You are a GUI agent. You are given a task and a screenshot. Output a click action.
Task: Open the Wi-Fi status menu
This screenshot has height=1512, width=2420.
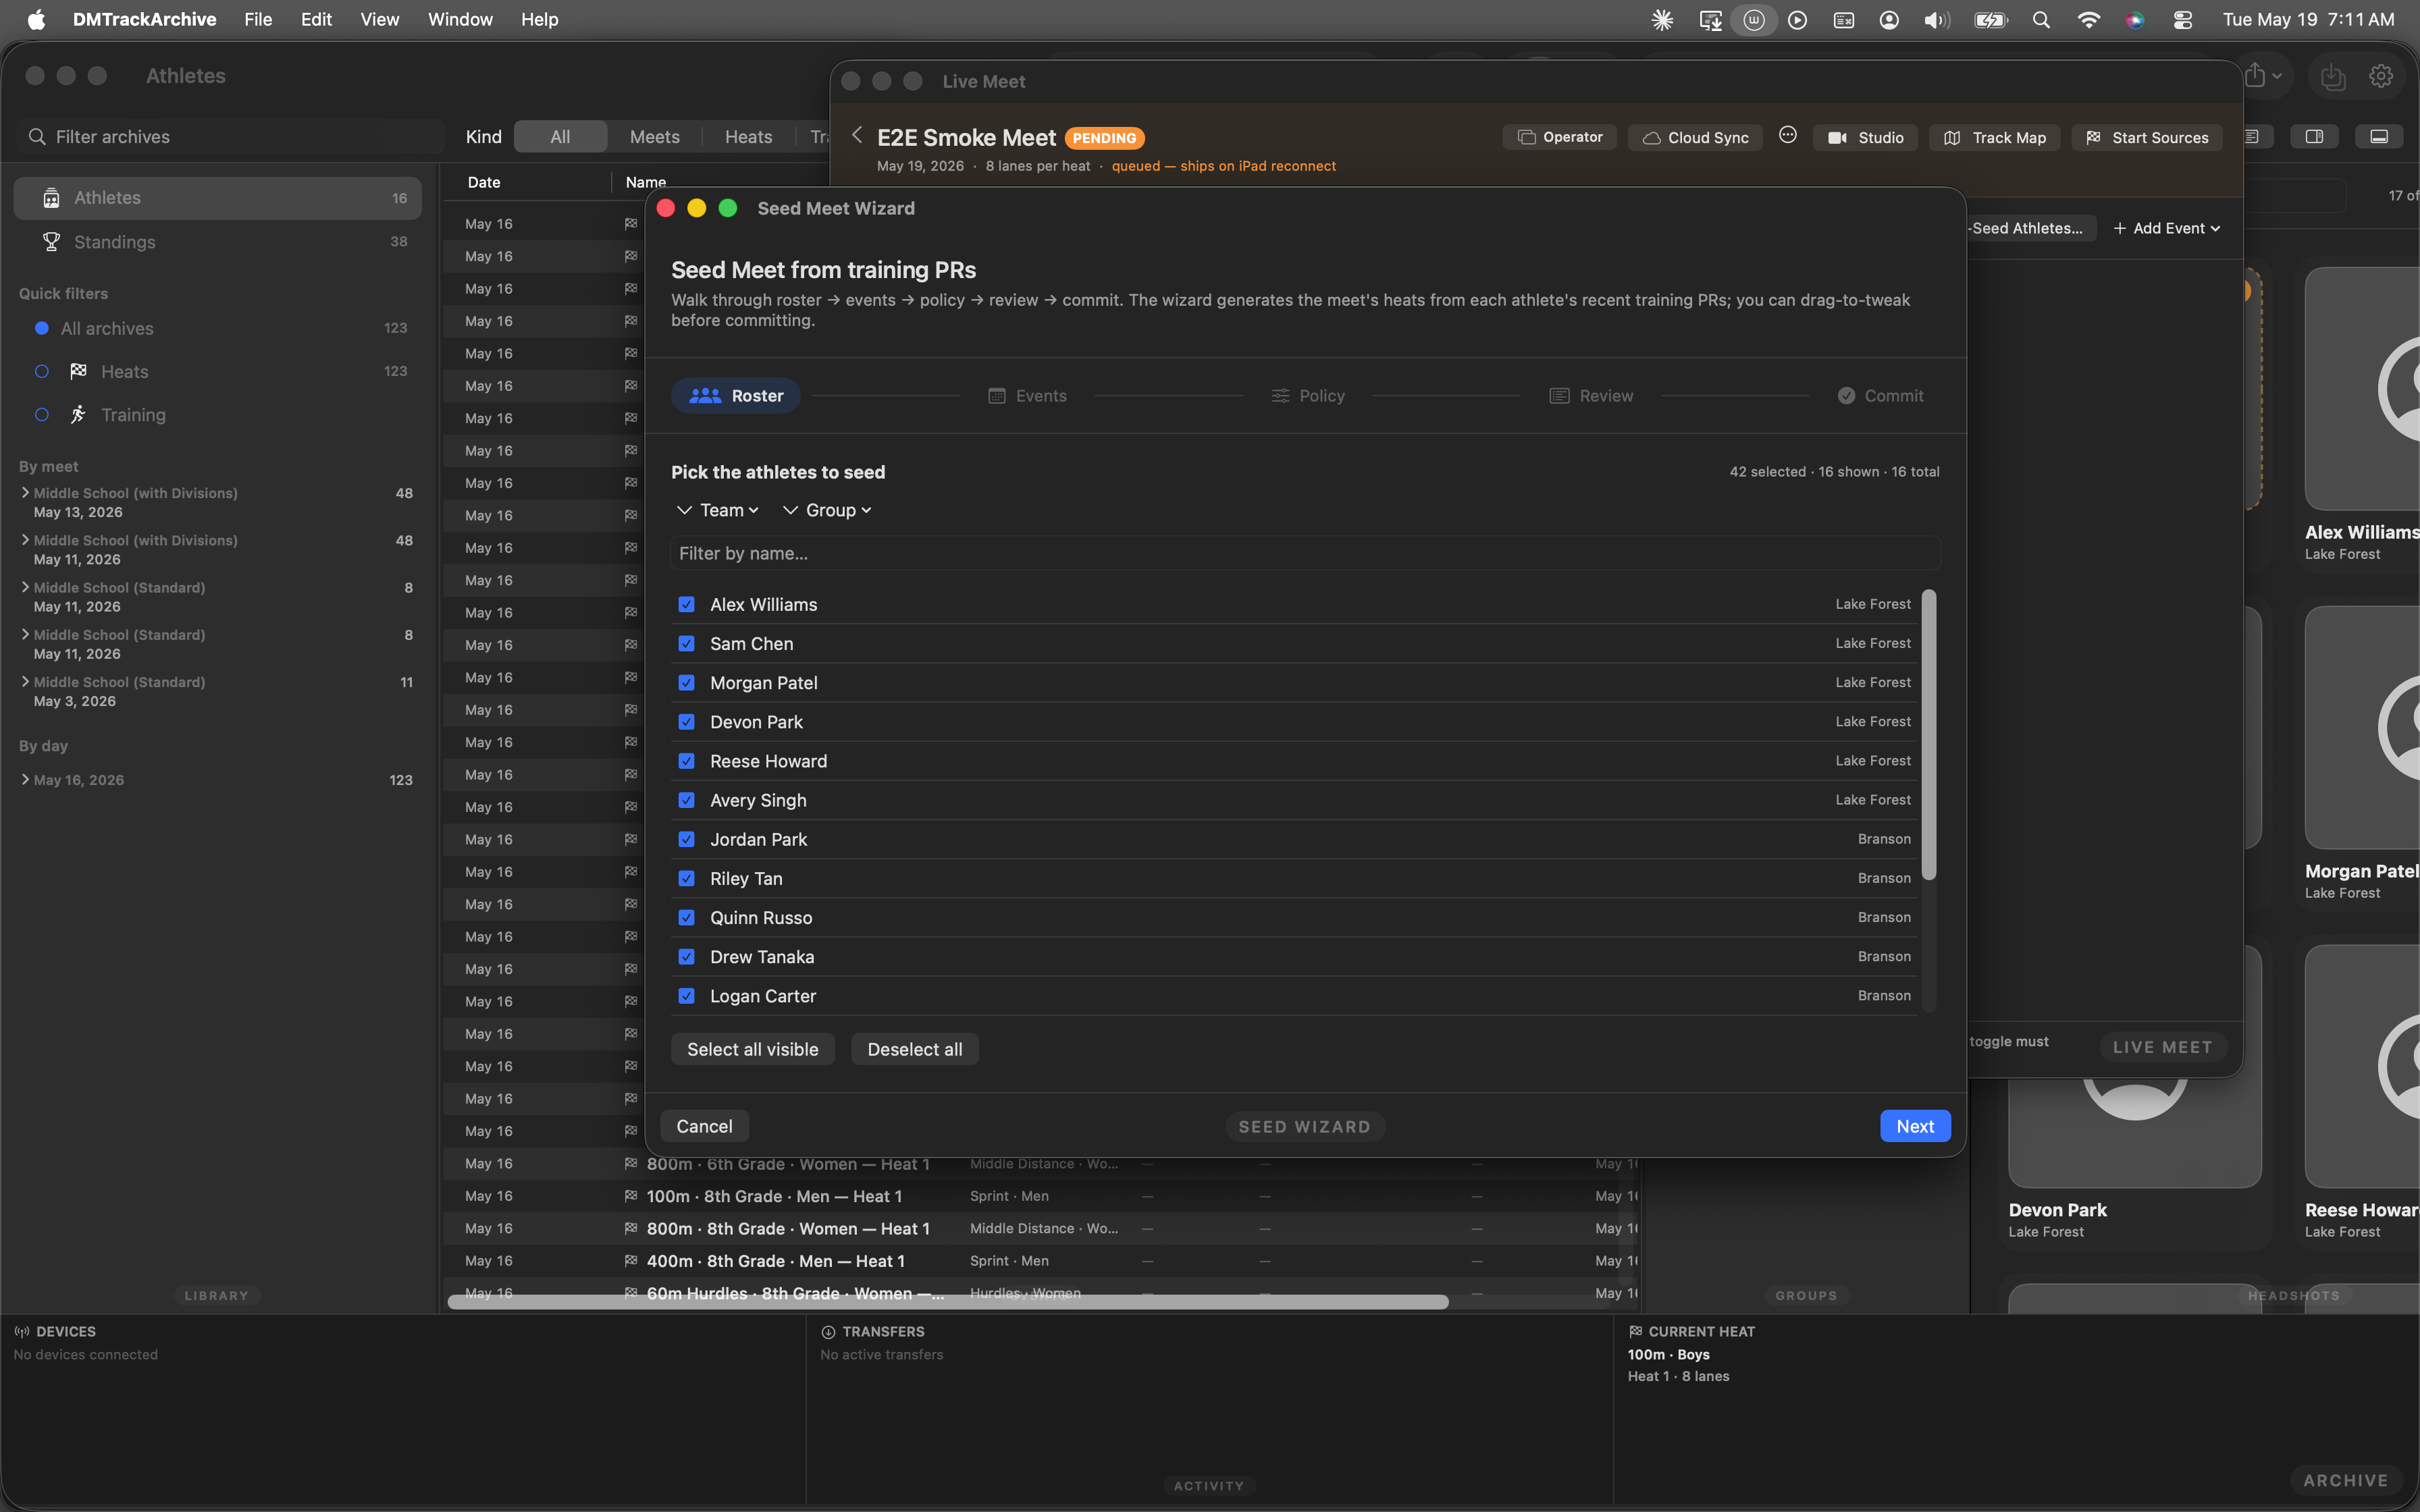tap(2088, 19)
